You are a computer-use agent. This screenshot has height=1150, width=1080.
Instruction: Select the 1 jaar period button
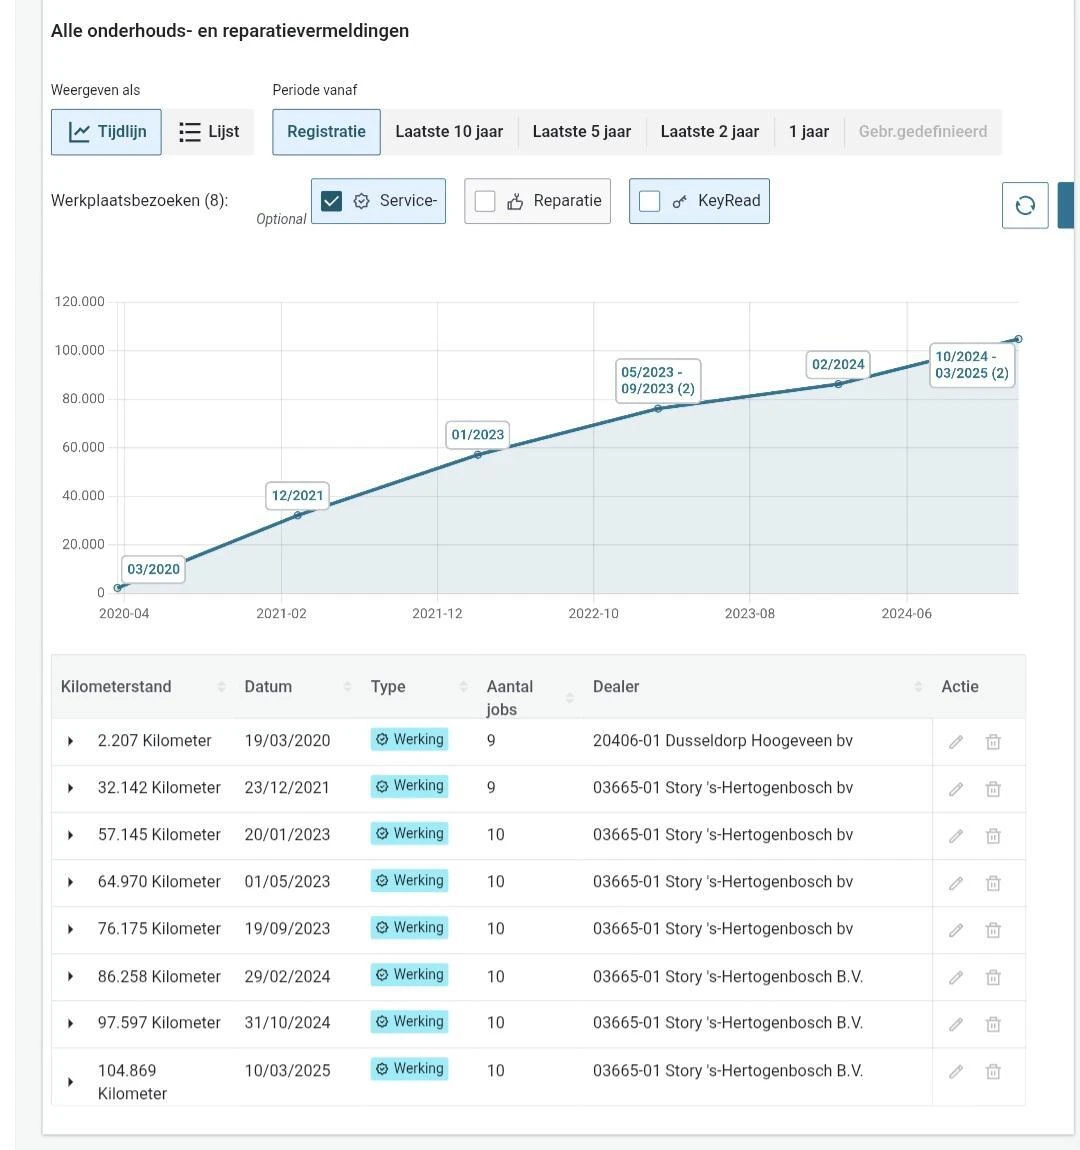809,132
